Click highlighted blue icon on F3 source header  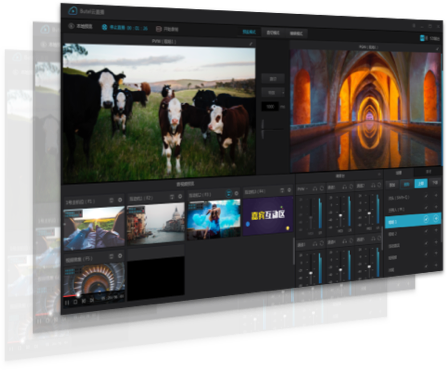tap(229, 193)
